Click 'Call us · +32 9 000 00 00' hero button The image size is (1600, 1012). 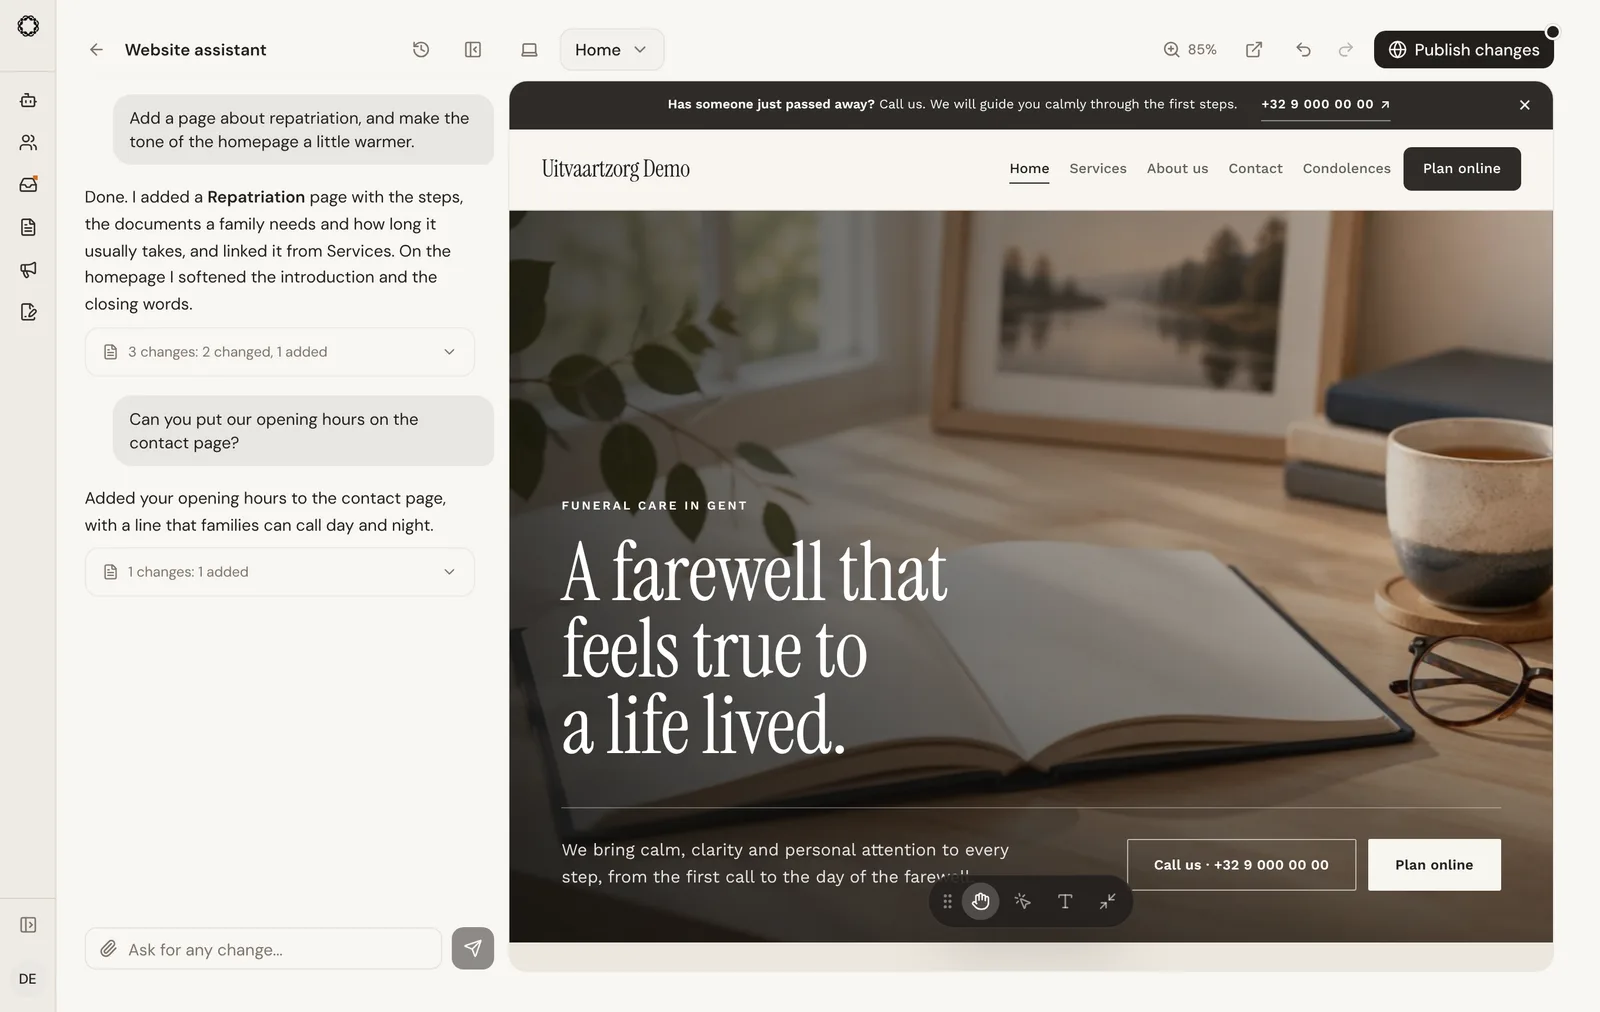click(1241, 865)
